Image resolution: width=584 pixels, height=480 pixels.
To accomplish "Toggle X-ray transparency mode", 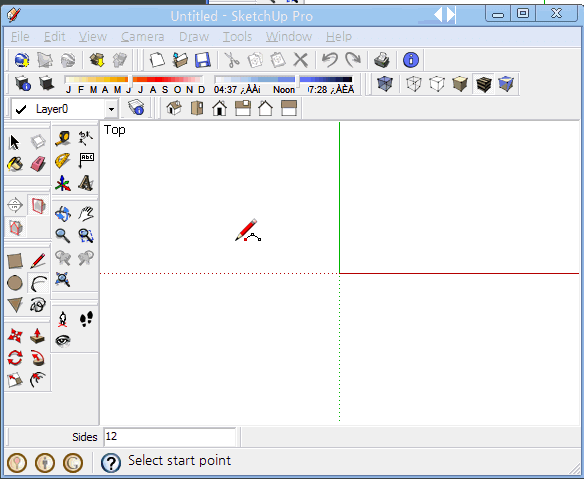I will coord(385,84).
